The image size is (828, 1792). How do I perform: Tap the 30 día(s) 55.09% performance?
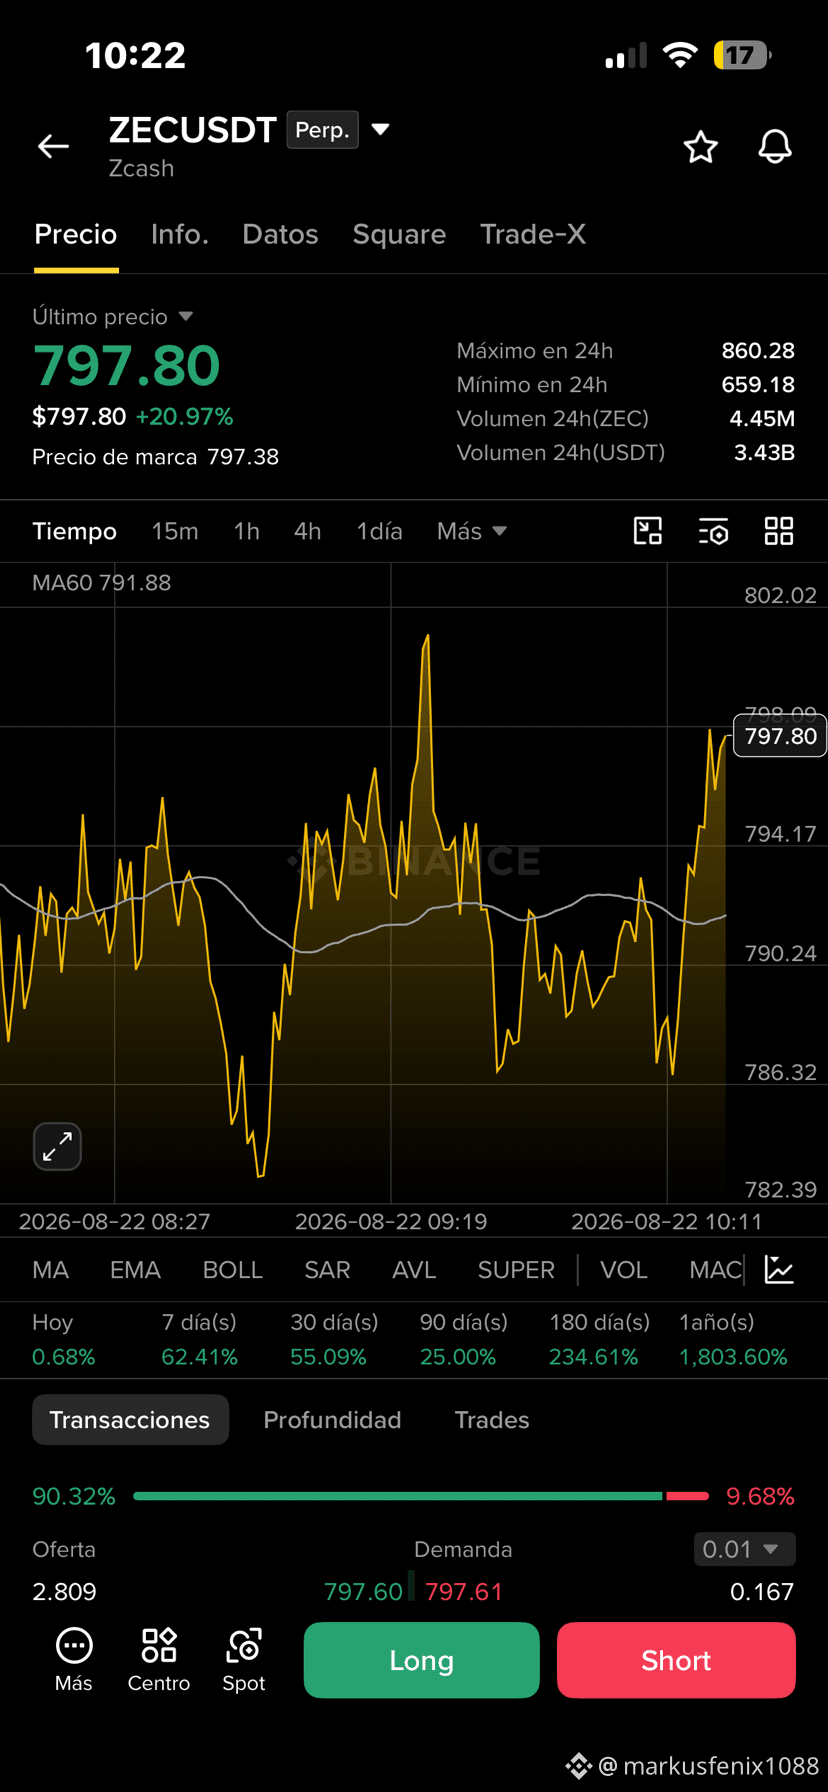click(x=334, y=1340)
